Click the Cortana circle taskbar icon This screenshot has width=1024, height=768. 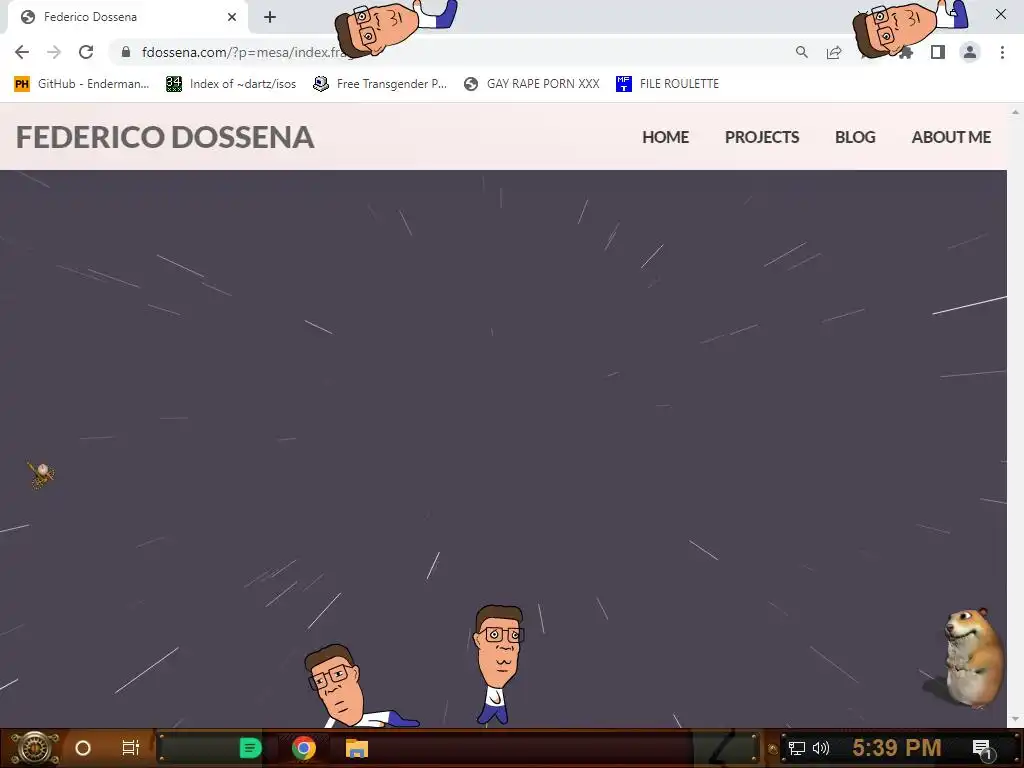83,748
